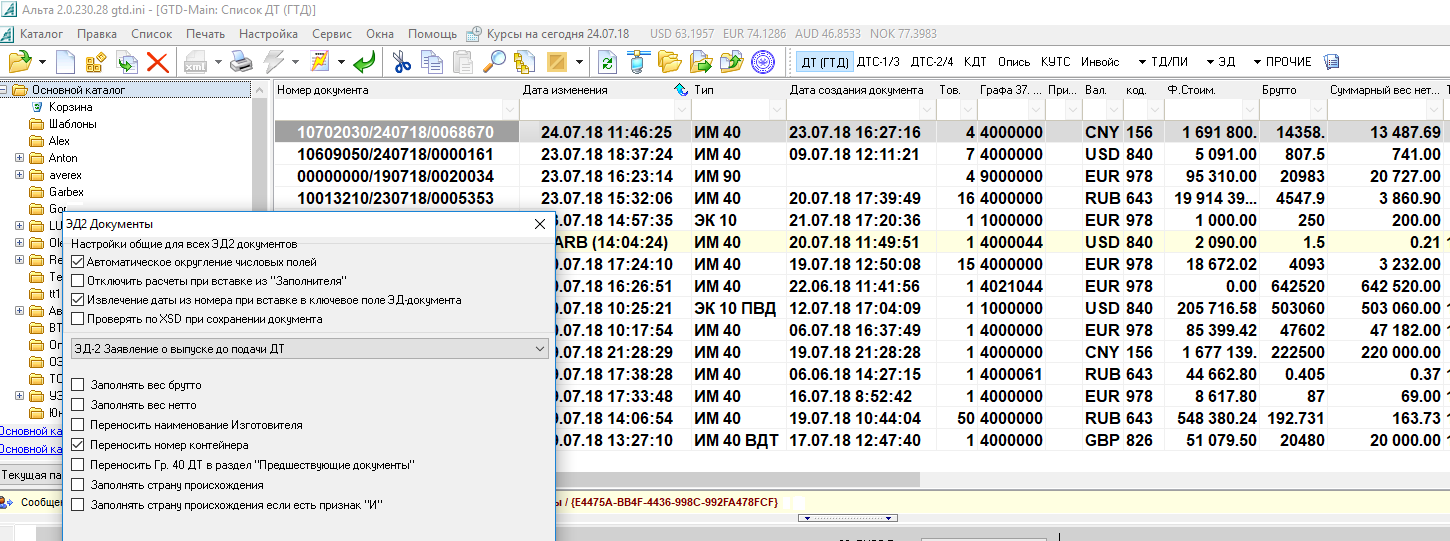
Task: Click the red X delete icon
Action: (x=157, y=62)
